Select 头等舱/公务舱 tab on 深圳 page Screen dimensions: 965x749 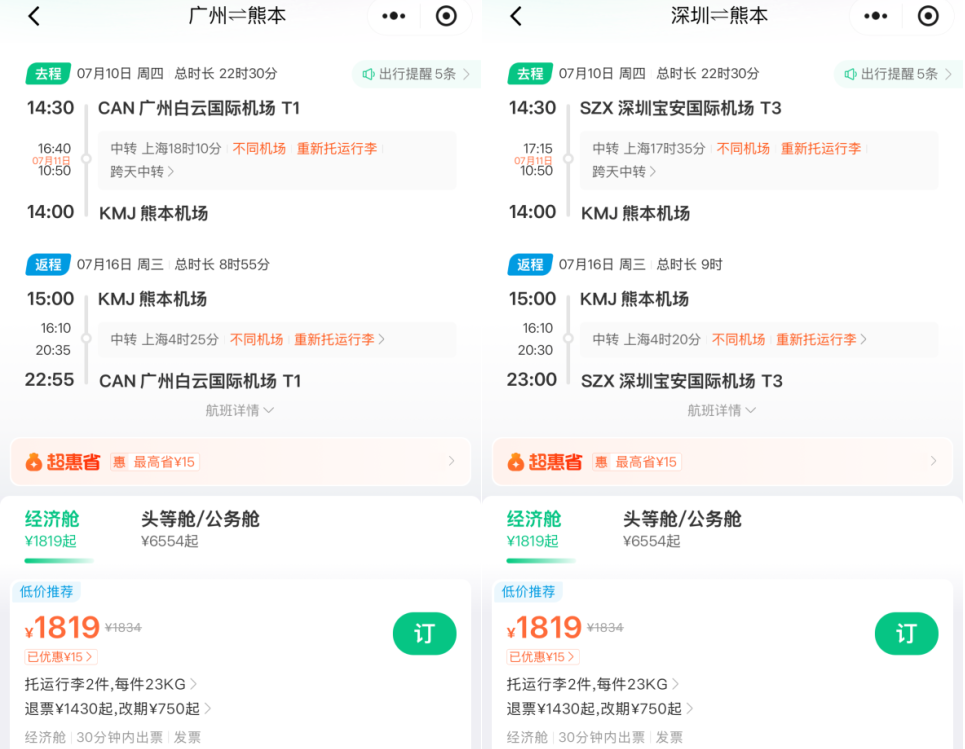click(x=682, y=529)
